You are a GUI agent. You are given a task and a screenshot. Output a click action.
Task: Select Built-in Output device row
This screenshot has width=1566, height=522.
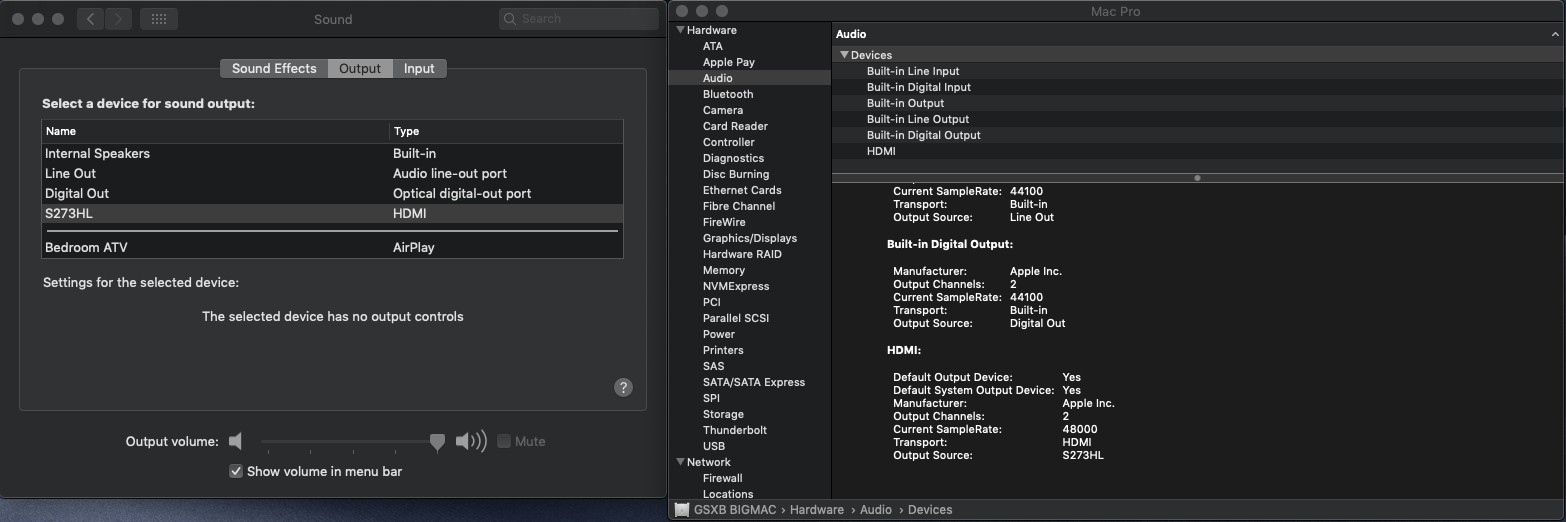[x=1198, y=103]
